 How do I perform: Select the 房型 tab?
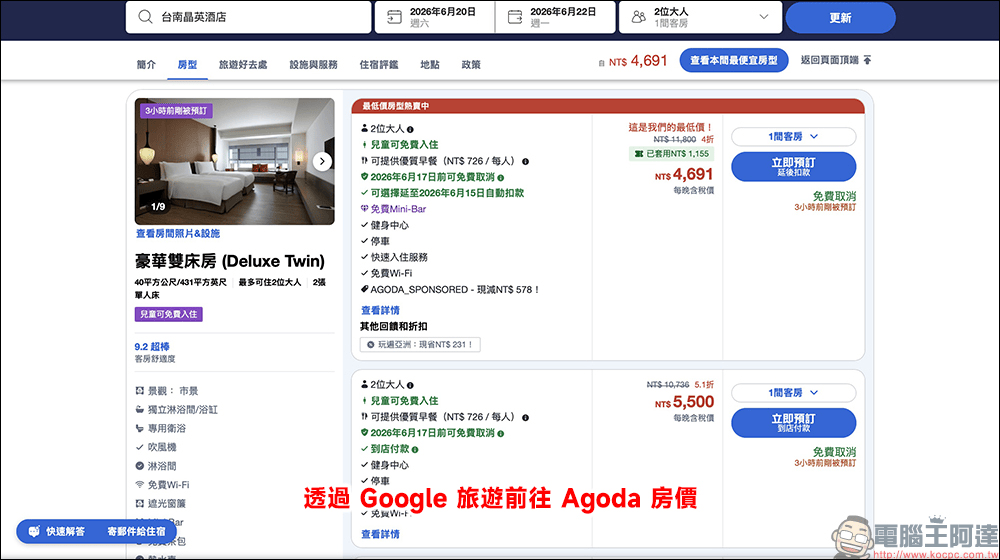[x=187, y=64]
